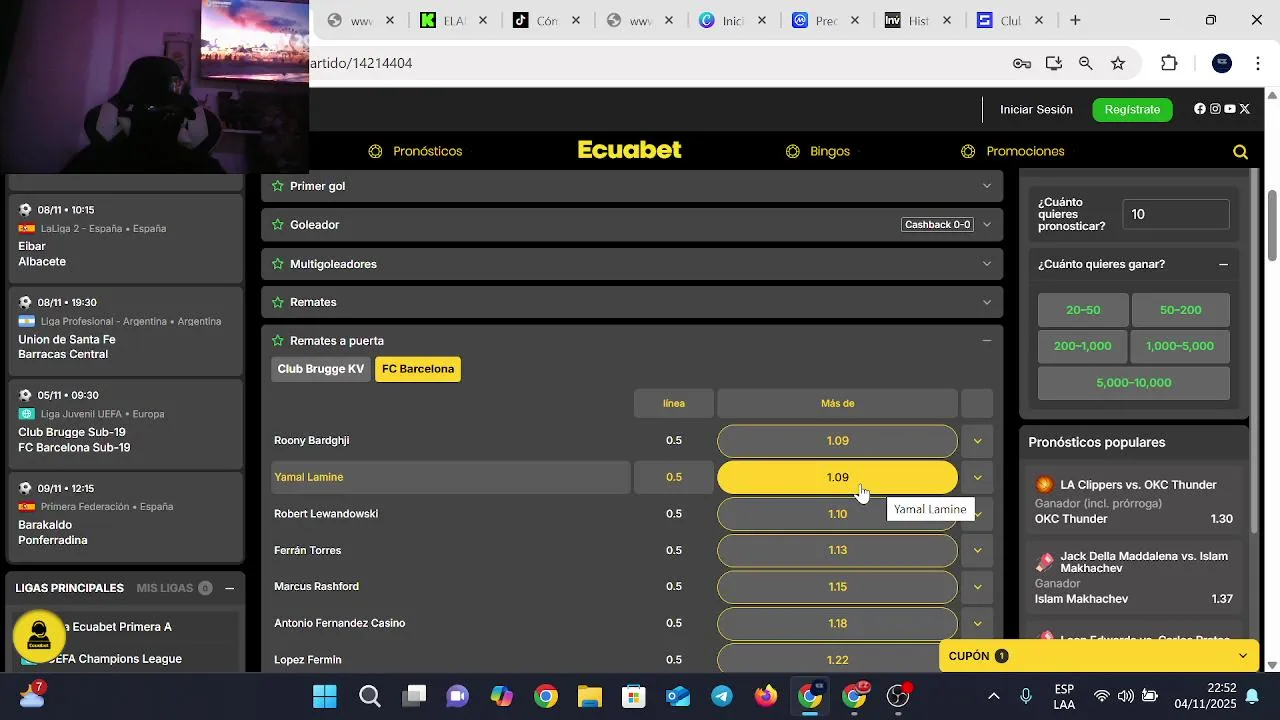This screenshot has width=1280, height=720.
Task: Open Firefox from the taskbar
Action: (766, 696)
